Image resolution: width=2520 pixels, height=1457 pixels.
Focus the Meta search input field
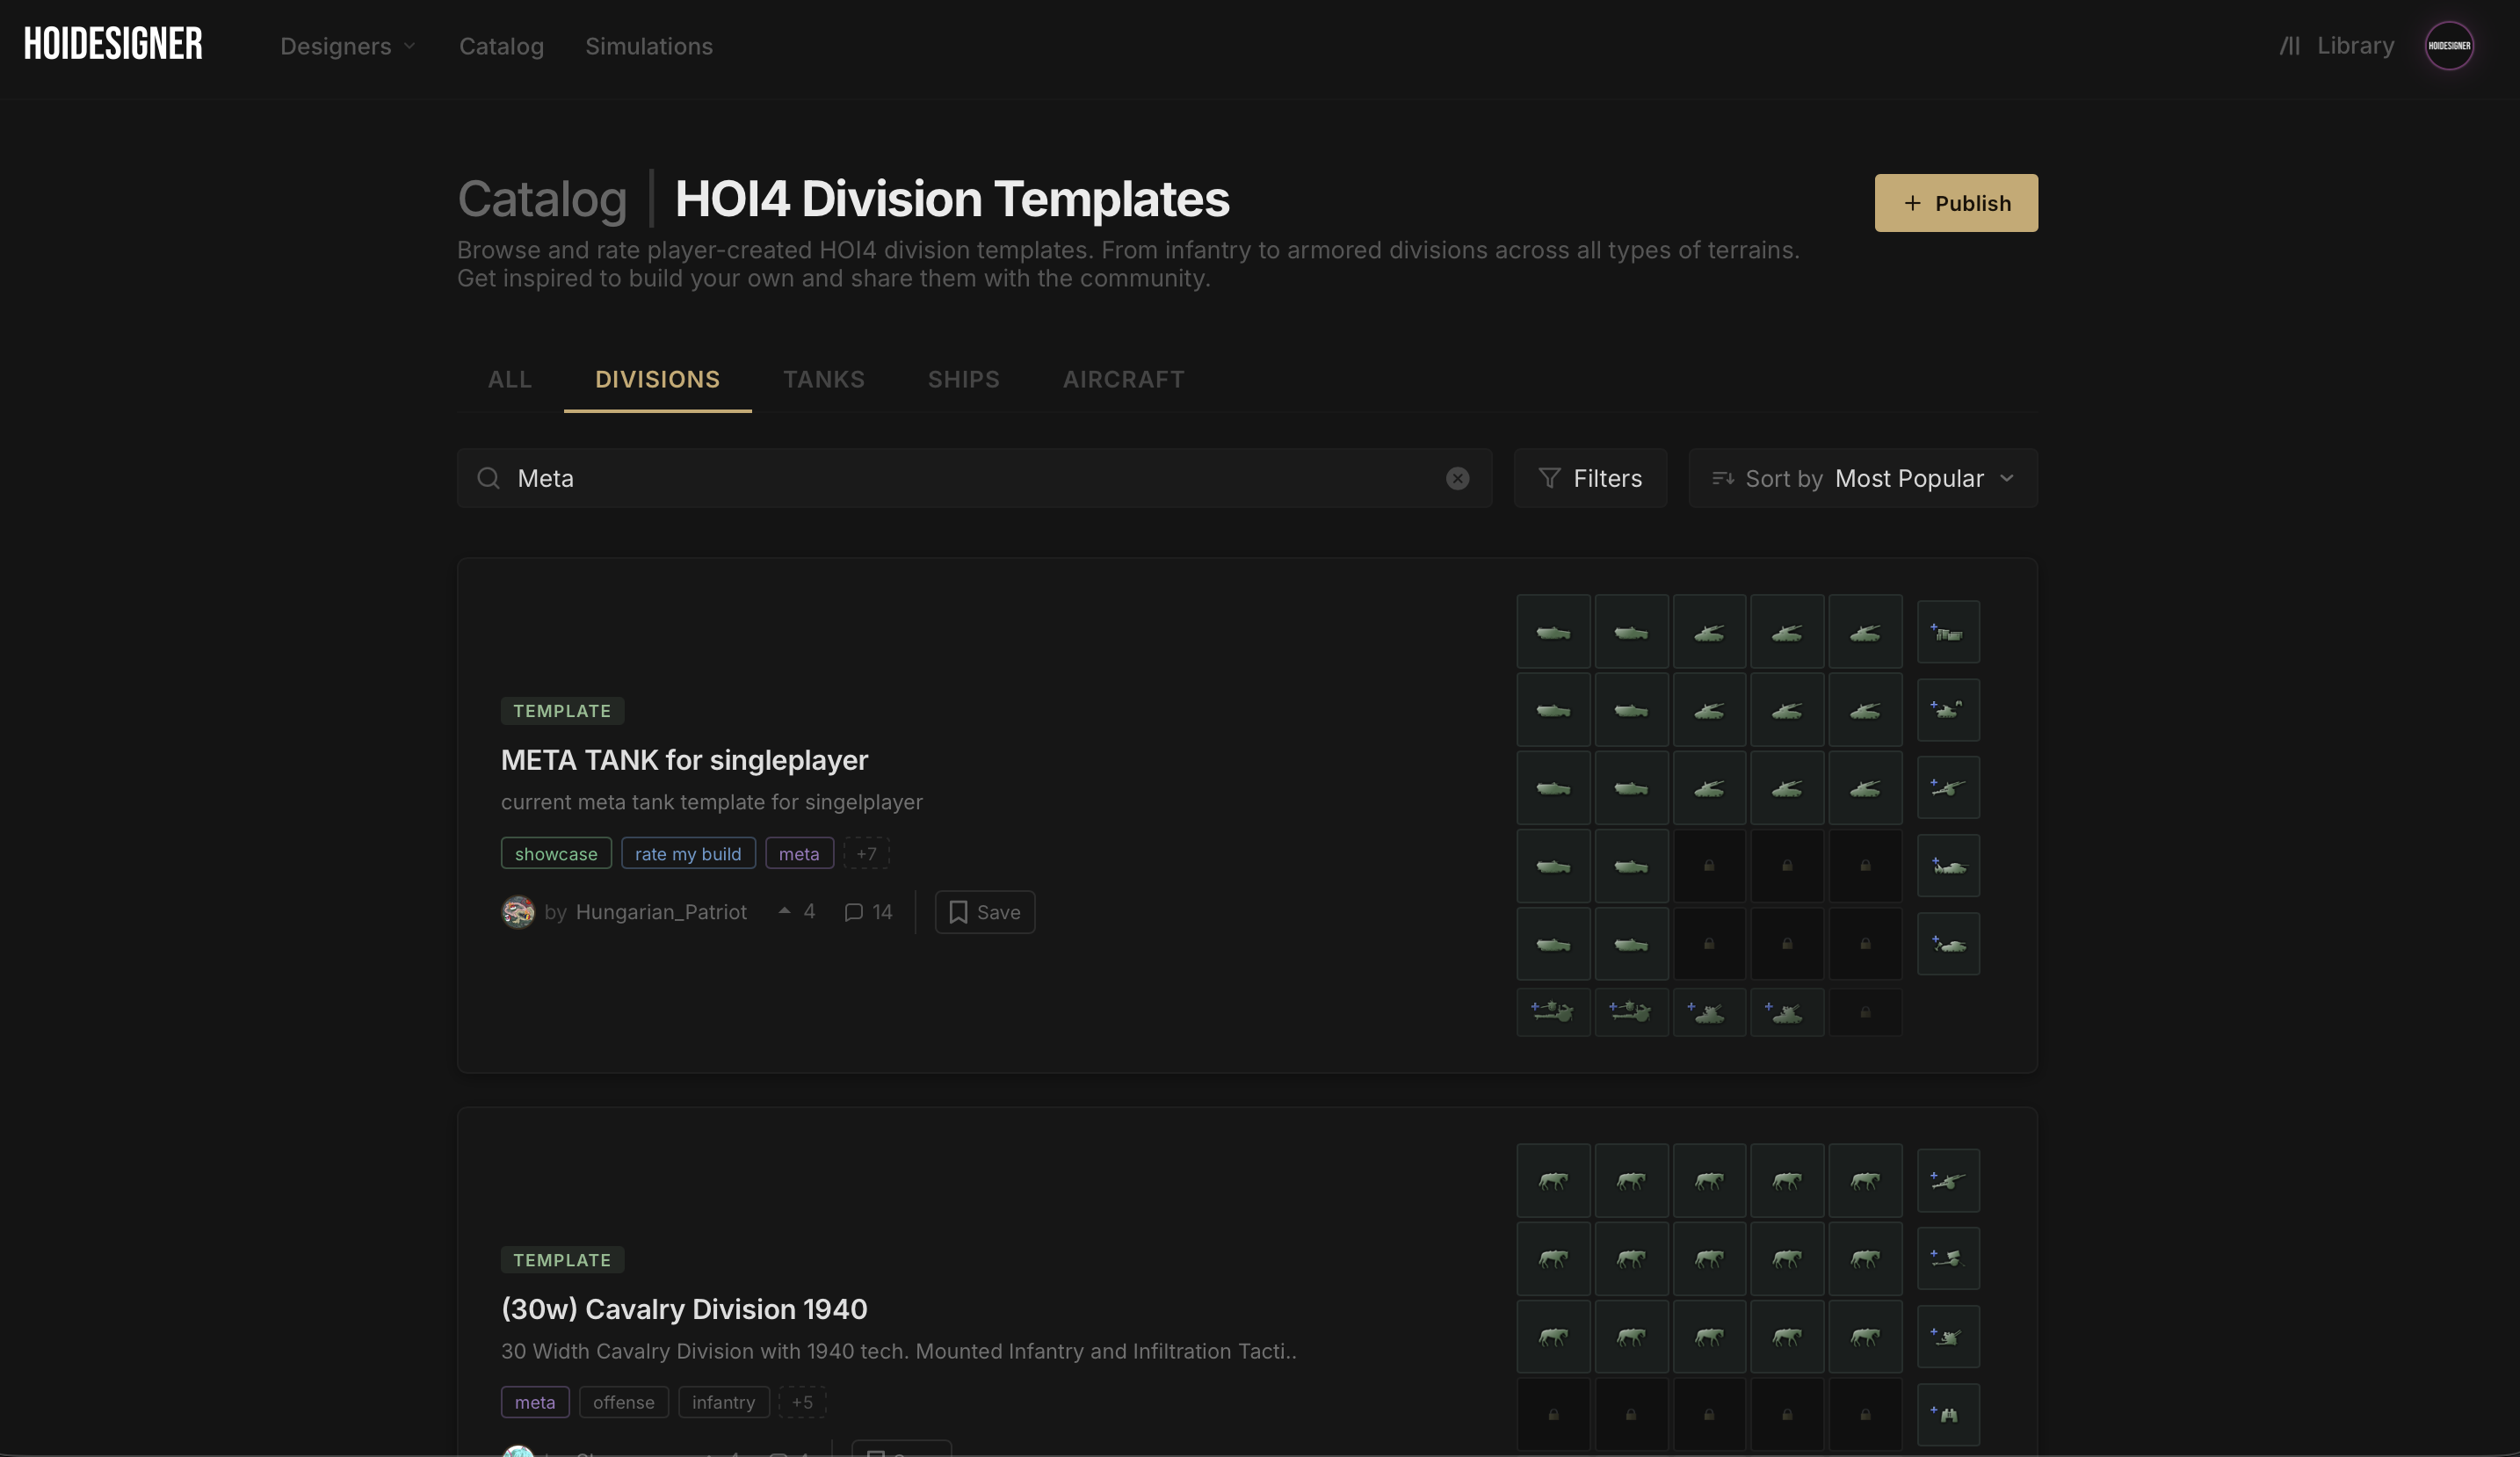pyautogui.click(x=974, y=478)
